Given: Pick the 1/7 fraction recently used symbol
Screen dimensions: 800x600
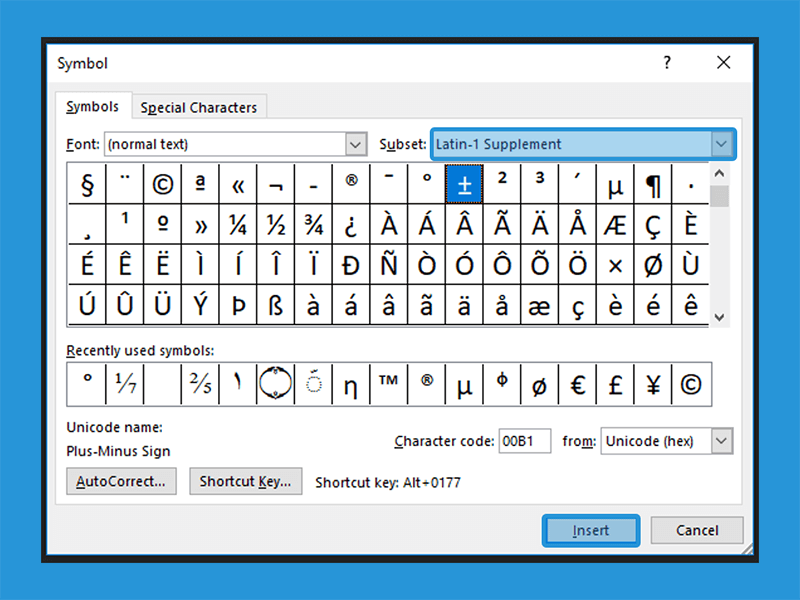Looking at the screenshot, I should point(125,384).
